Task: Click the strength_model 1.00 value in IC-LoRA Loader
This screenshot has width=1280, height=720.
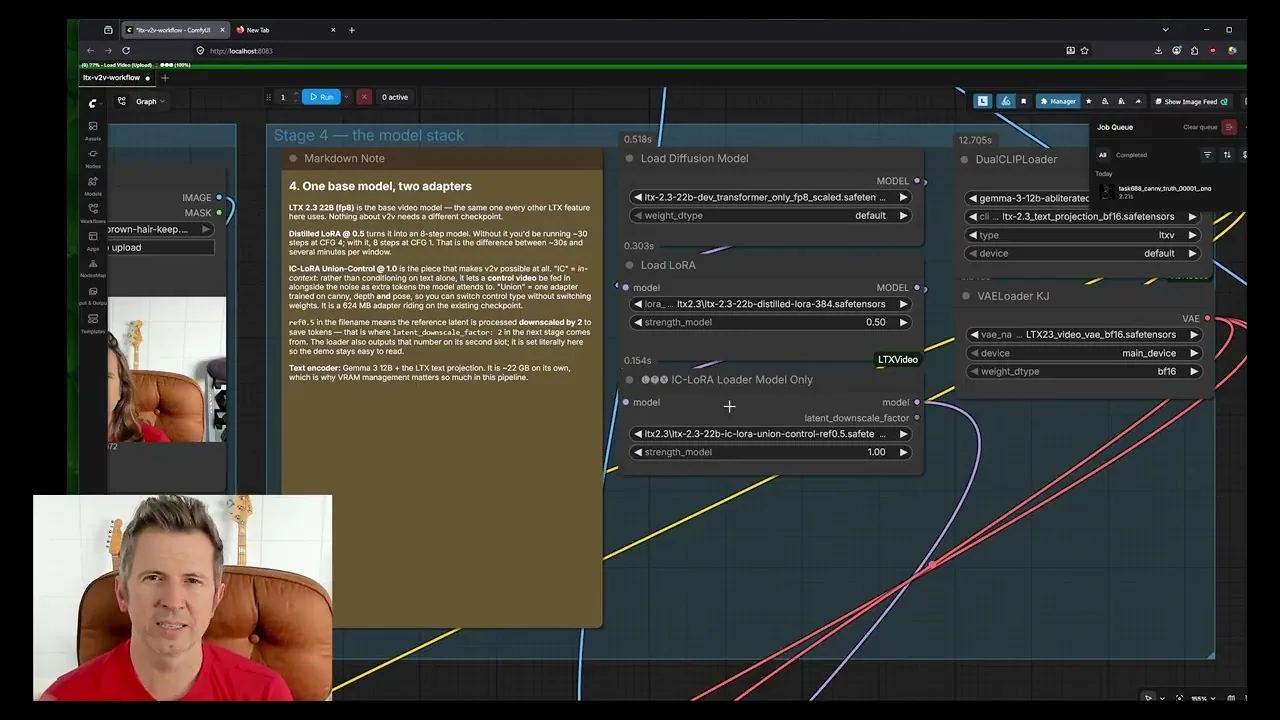Action: click(x=876, y=452)
